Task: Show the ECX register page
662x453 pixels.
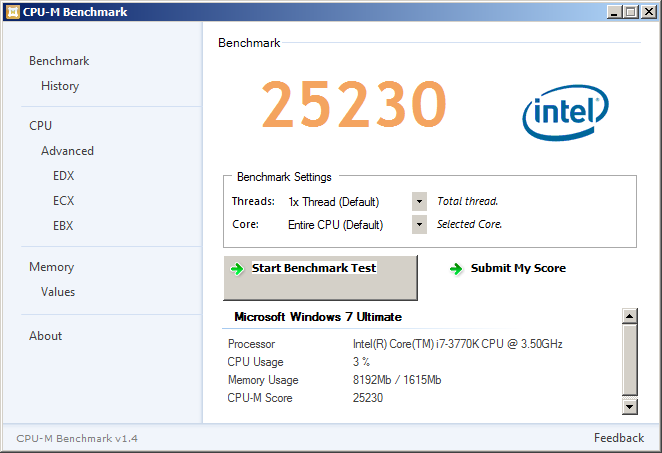Action: pyautogui.click(x=63, y=201)
